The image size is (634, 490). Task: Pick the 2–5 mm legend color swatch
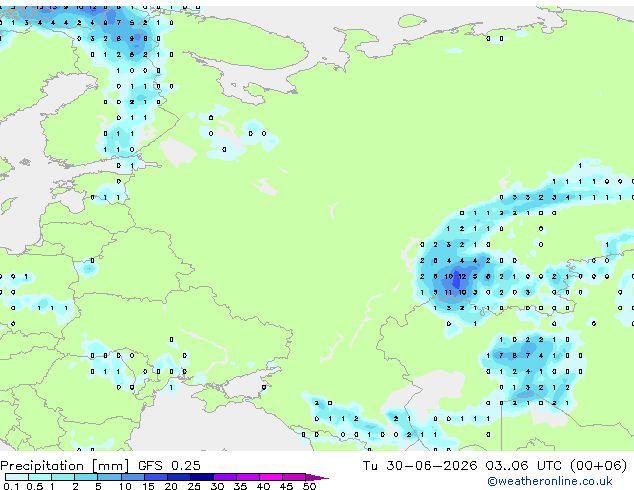(86, 477)
